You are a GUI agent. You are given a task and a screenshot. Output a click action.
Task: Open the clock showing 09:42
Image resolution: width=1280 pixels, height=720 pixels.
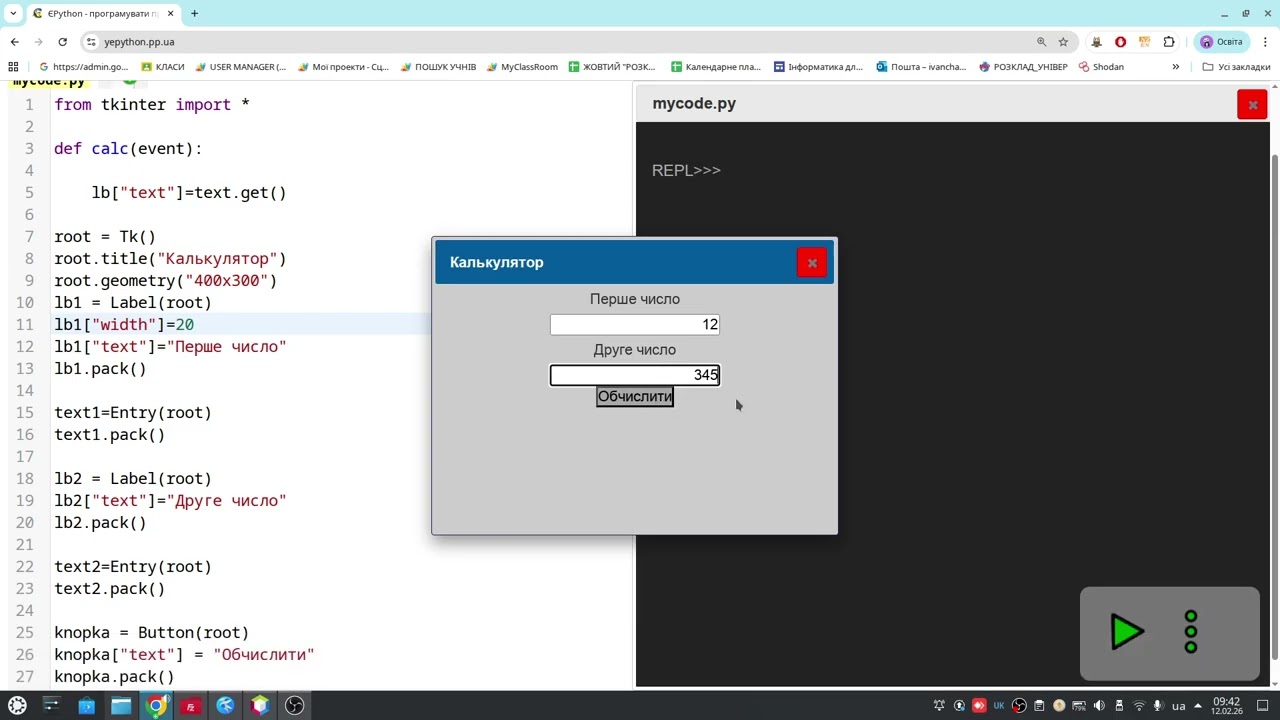pyautogui.click(x=1226, y=706)
